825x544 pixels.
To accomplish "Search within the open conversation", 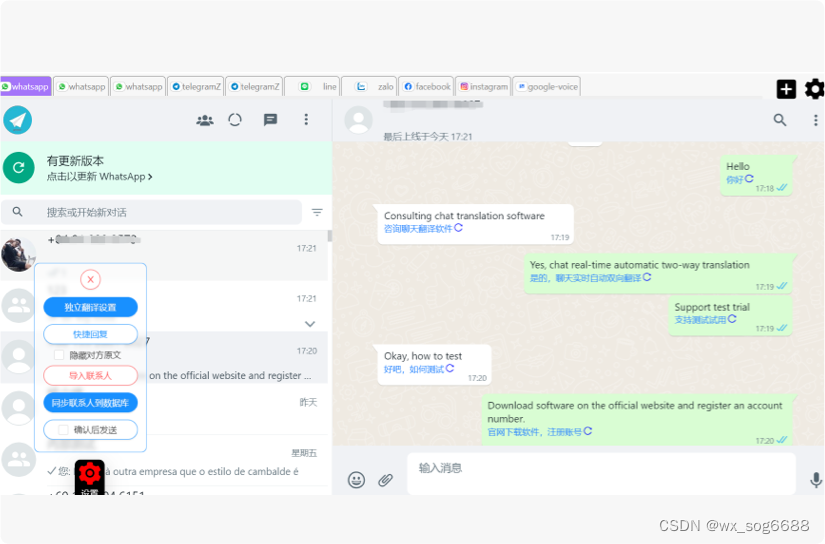I will coord(780,120).
